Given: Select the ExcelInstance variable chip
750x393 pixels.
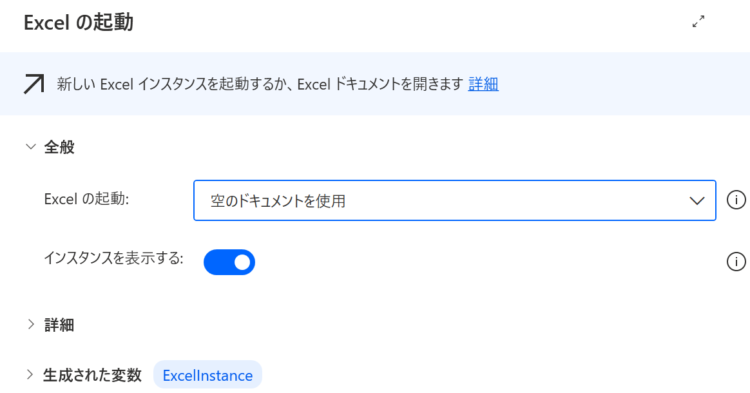Looking at the screenshot, I should pos(208,375).
